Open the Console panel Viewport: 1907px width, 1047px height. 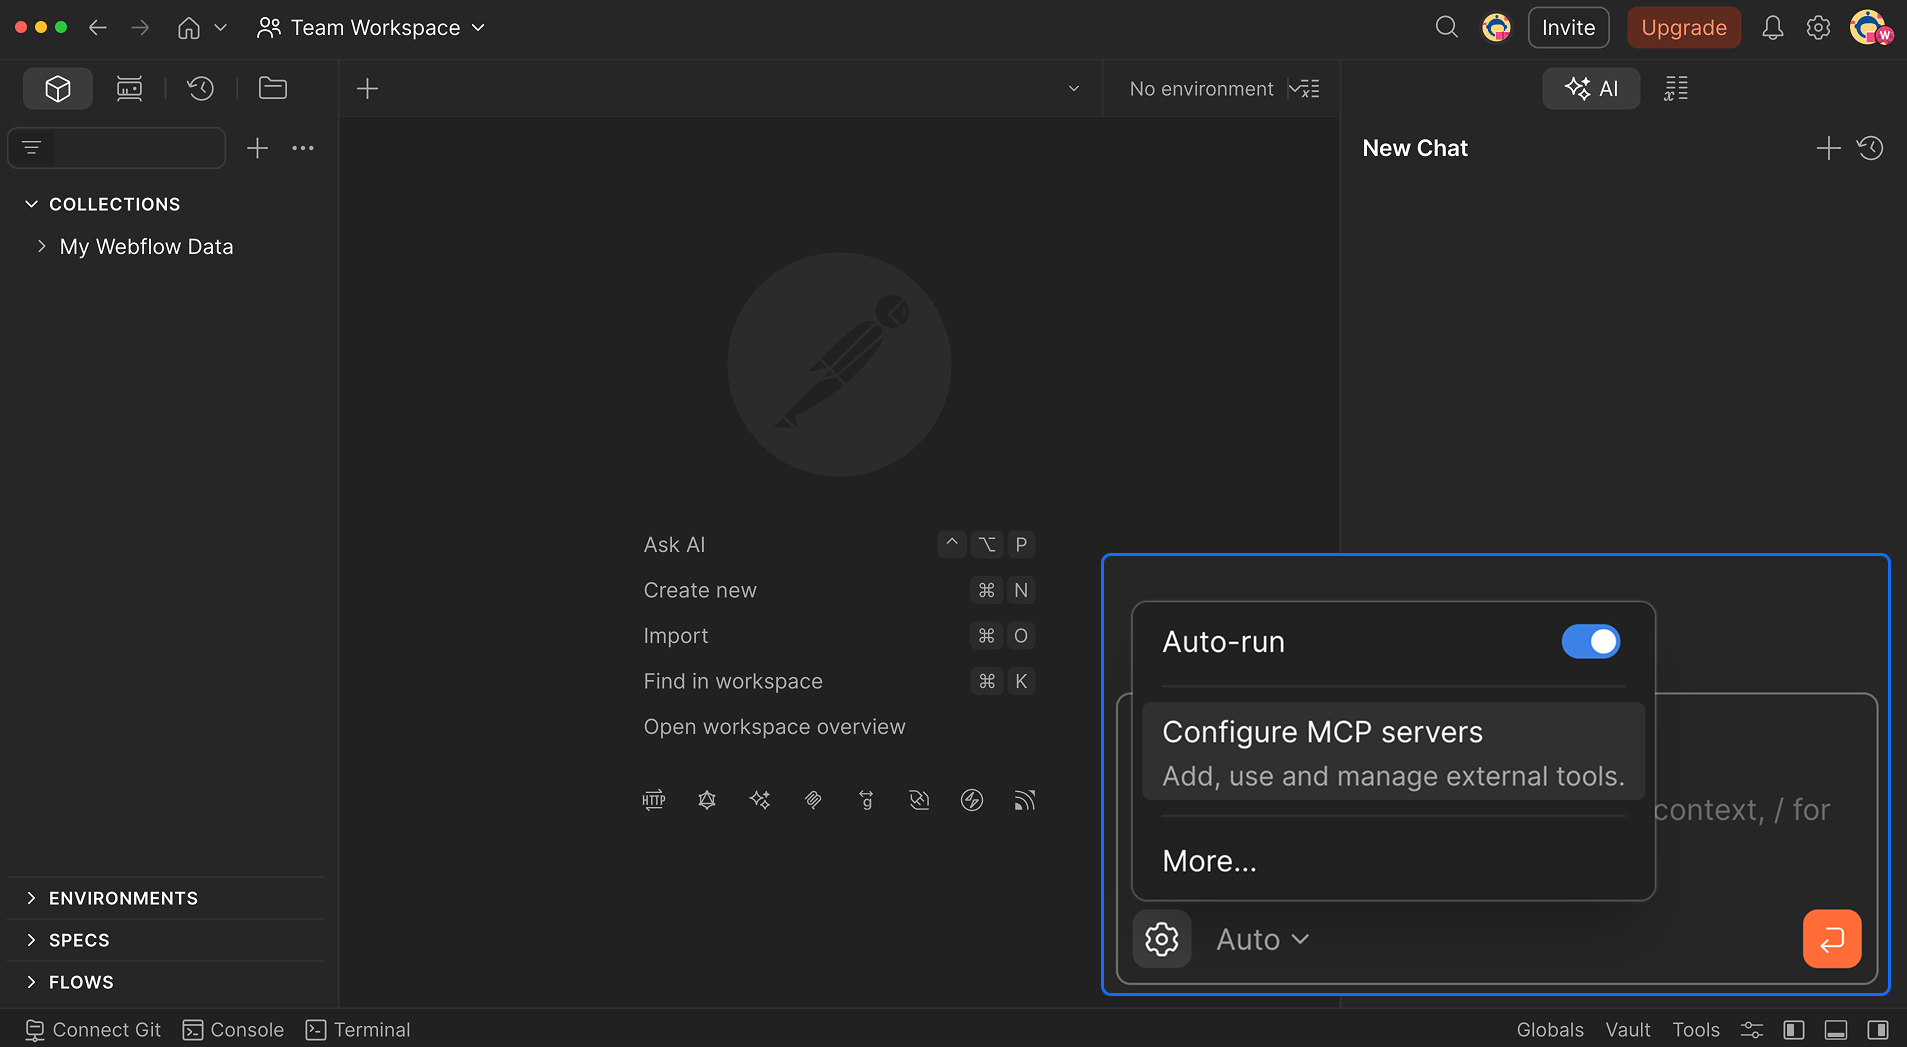pyautogui.click(x=233, y=1030)
